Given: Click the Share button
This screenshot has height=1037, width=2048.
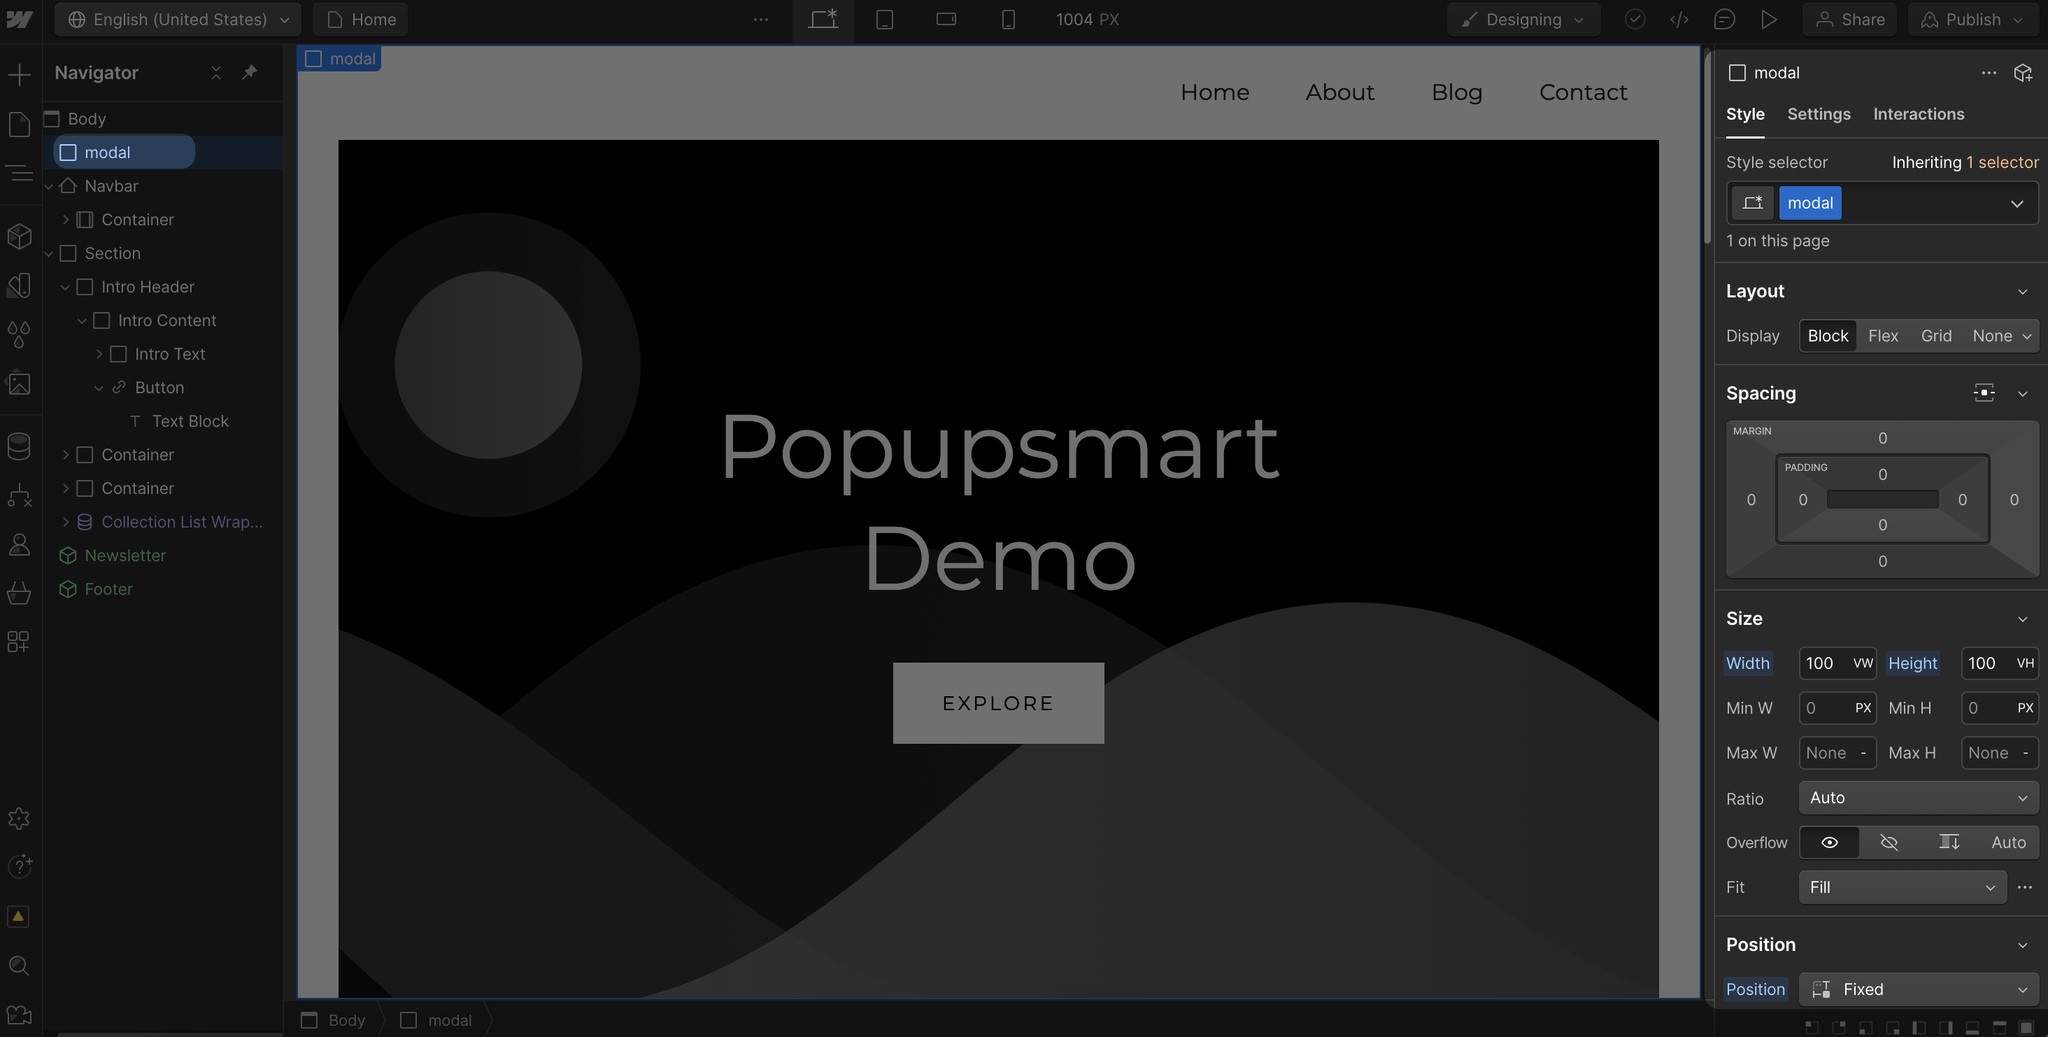Looking at the screenshot, I should click(x=1849, y=19).
